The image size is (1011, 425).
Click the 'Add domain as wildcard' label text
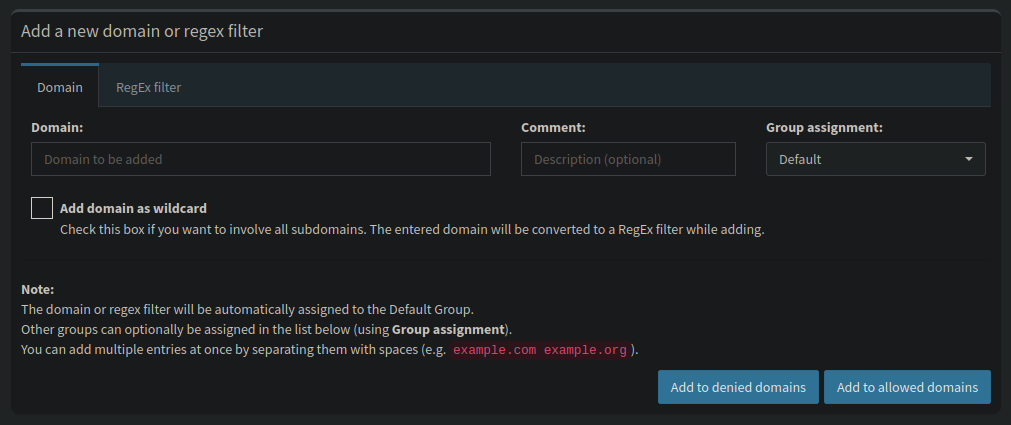click(x=133, y=208)
